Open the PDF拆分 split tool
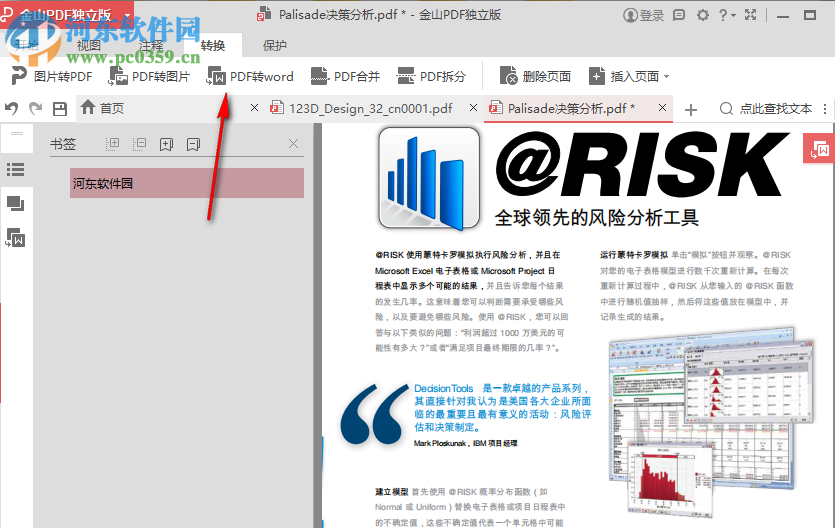Screen dimensions: 835x528 (431, 77)
